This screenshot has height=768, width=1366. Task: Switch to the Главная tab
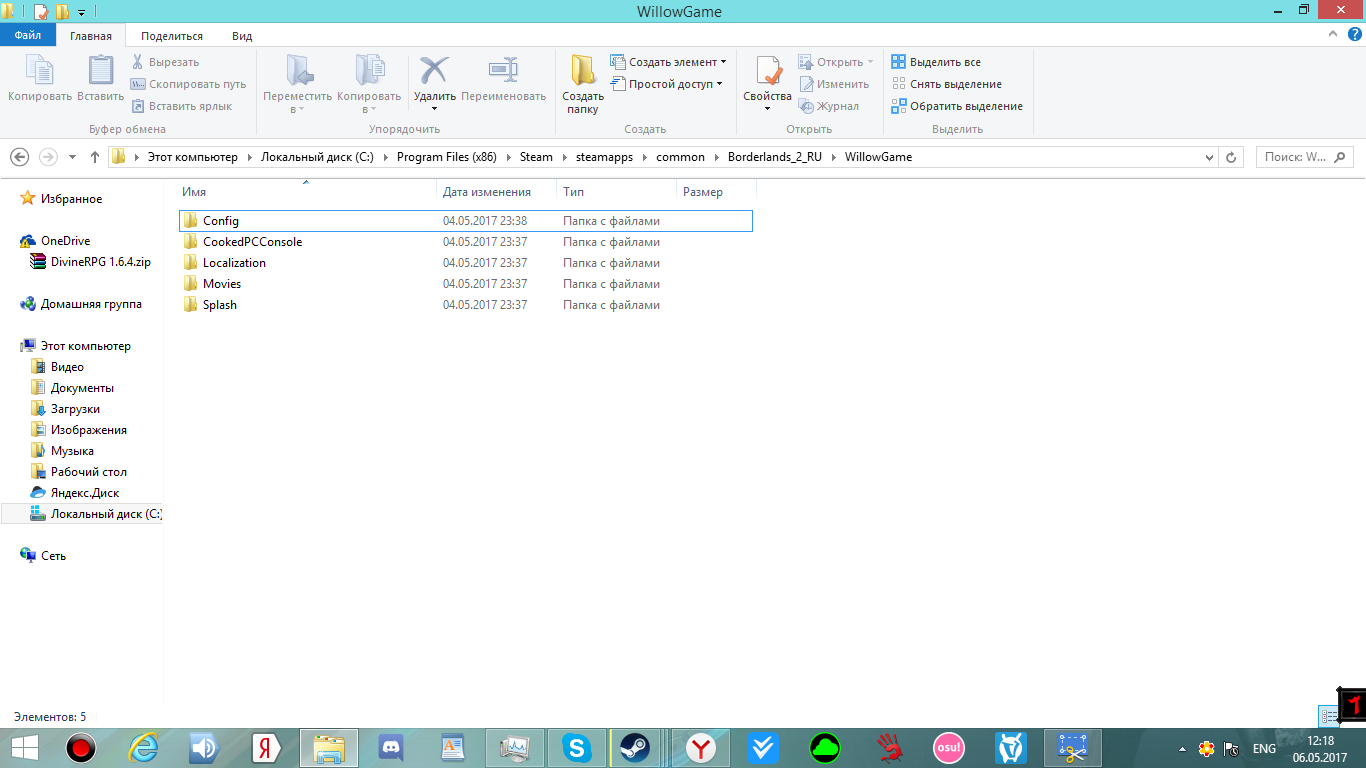click(91, 36)
